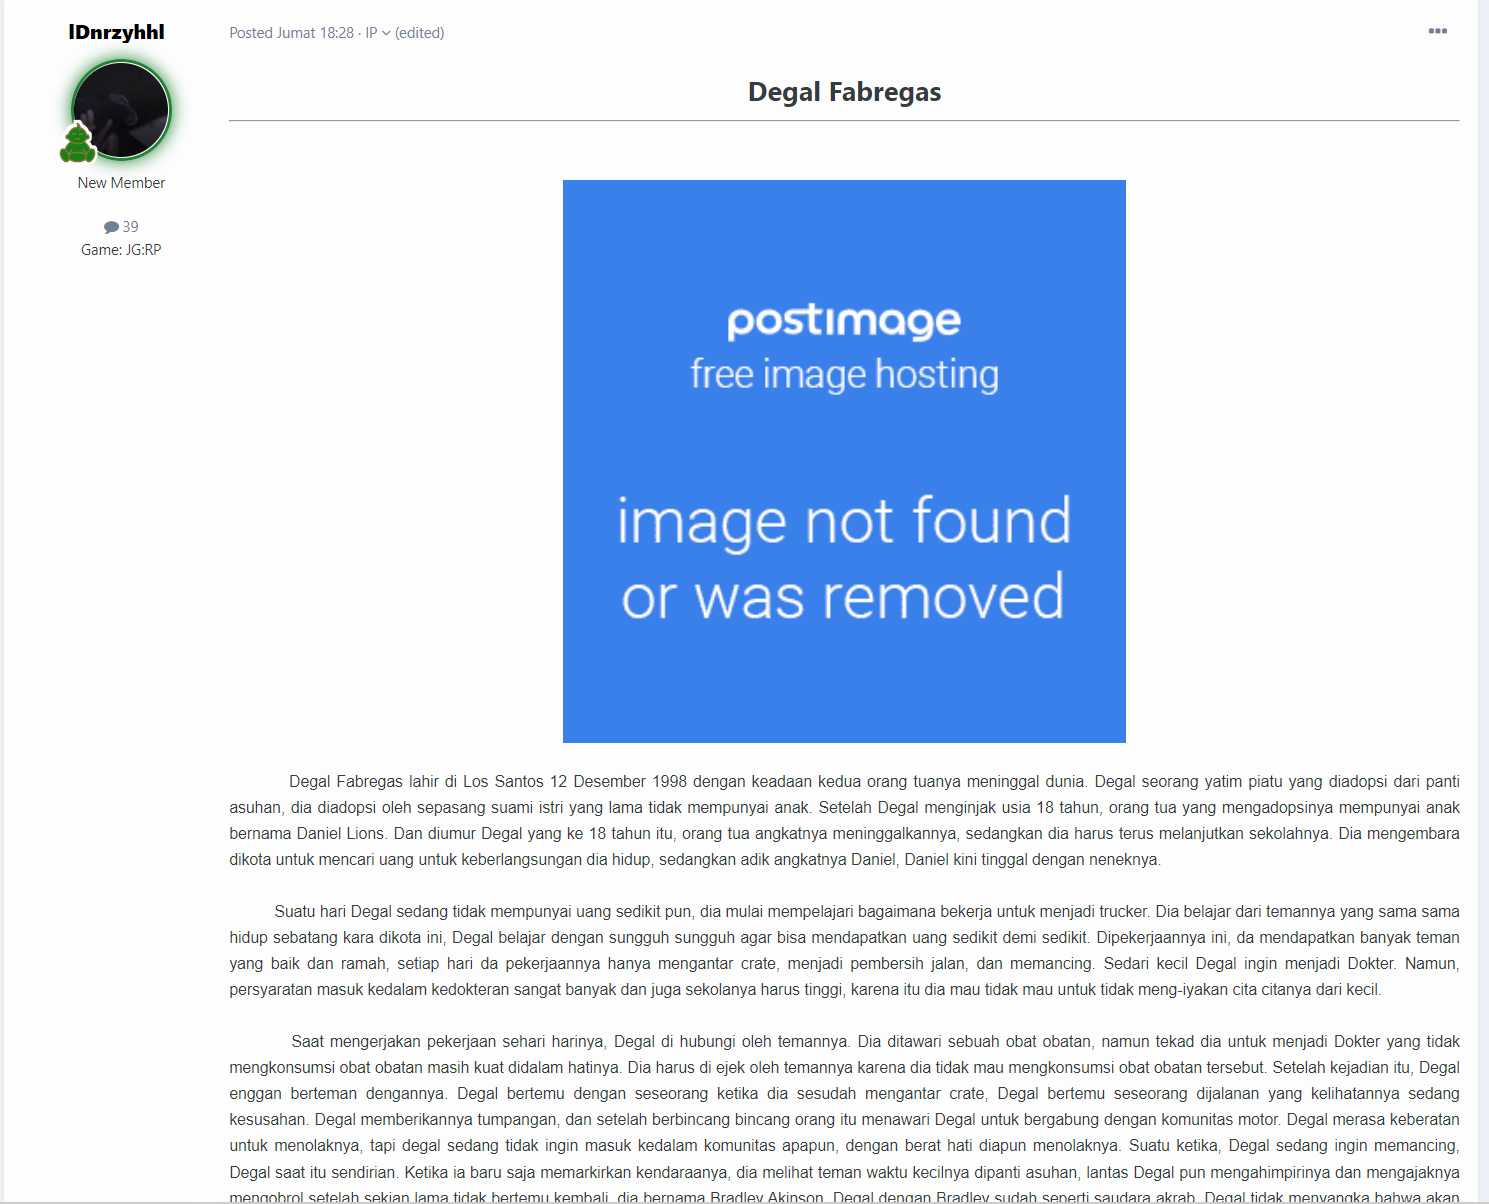Open the image not found placeholder
This screenshot has height=1204, width=1489.
[844, 461]
